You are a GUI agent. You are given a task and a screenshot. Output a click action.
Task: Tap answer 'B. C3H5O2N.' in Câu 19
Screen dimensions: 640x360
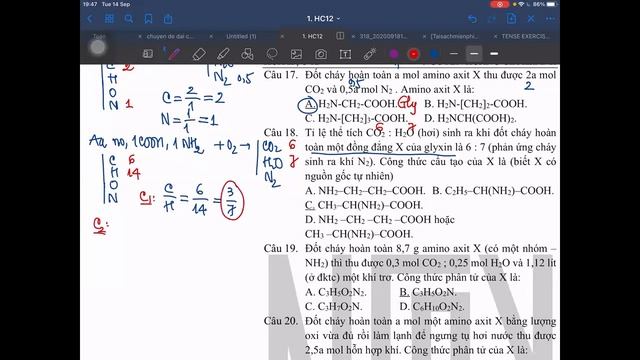(428, 292)
